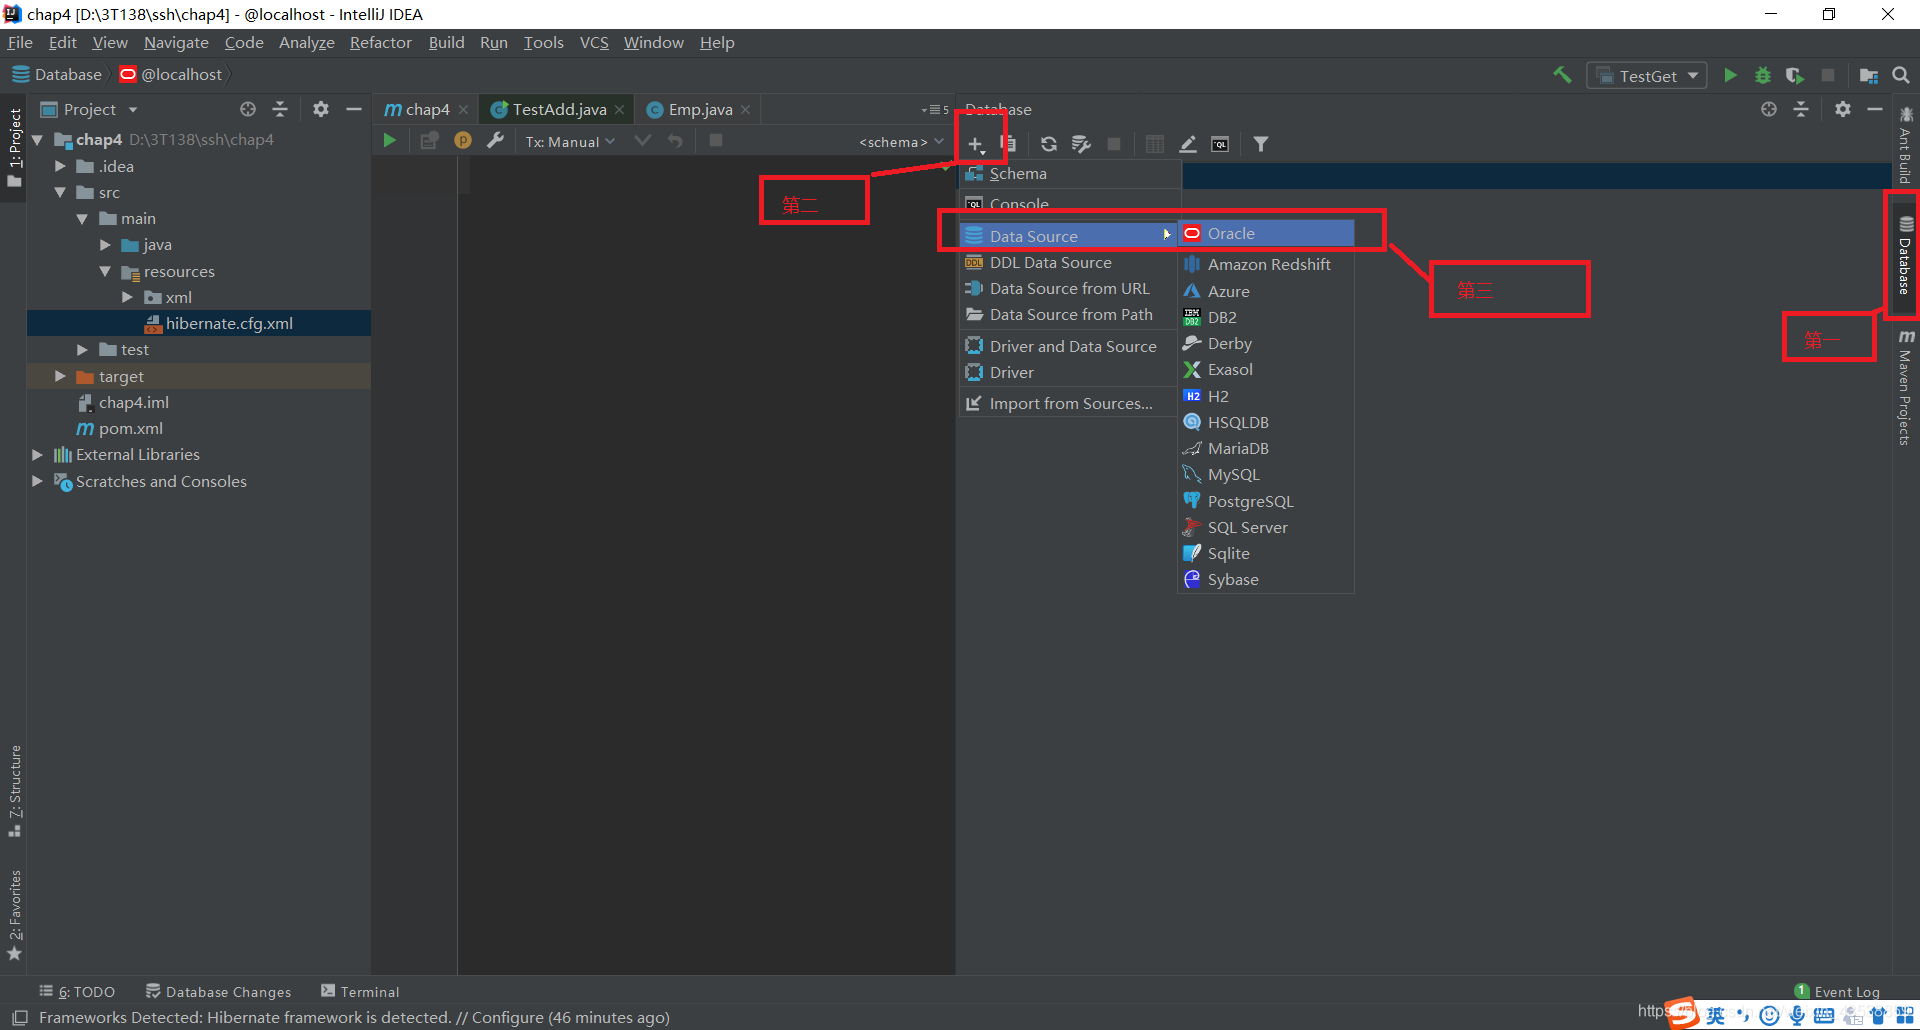Screen dimensions: 1920x1030
Task: Toggle the Favorites side tab
Action: pyautogui.click(x=14, y=915)
